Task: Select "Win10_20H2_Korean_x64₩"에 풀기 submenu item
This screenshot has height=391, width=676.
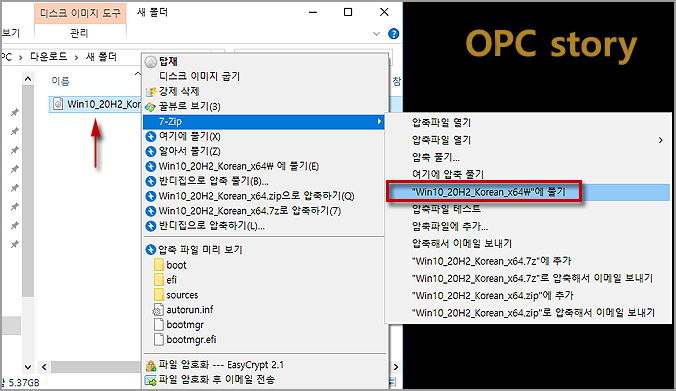Action: pyautogui.click(x=489, y=191)
